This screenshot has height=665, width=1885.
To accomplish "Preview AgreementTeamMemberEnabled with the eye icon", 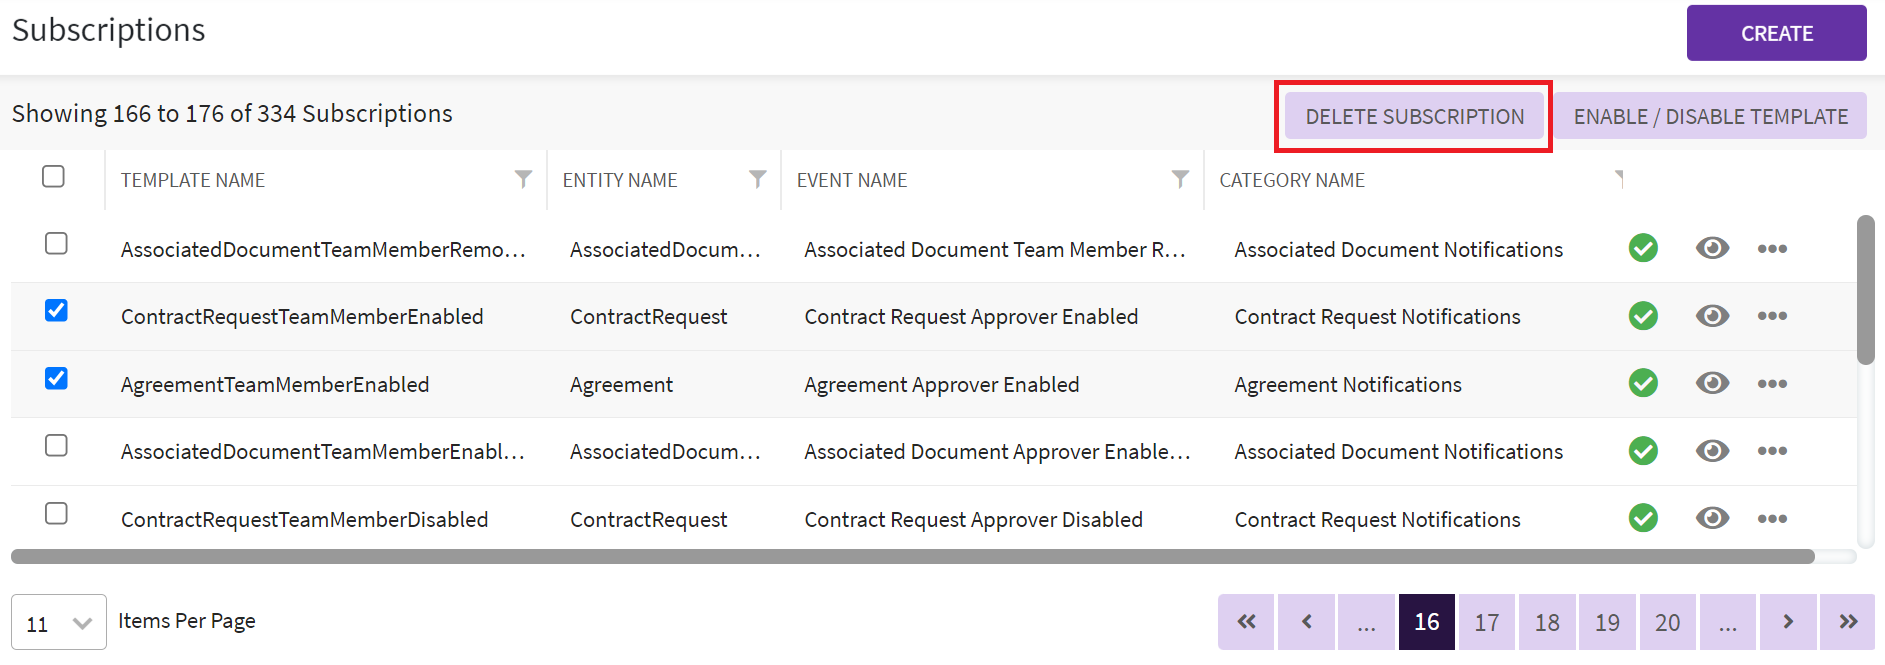I will (1712, 383).
